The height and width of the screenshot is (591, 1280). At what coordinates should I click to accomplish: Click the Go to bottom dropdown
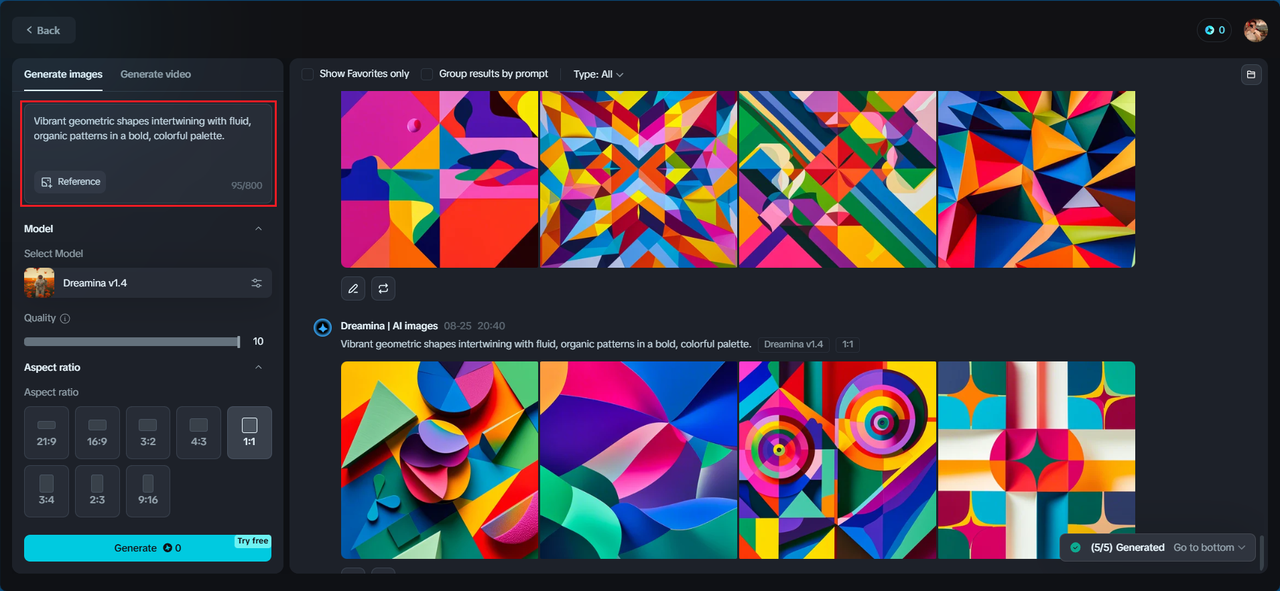pos(1210,548)
